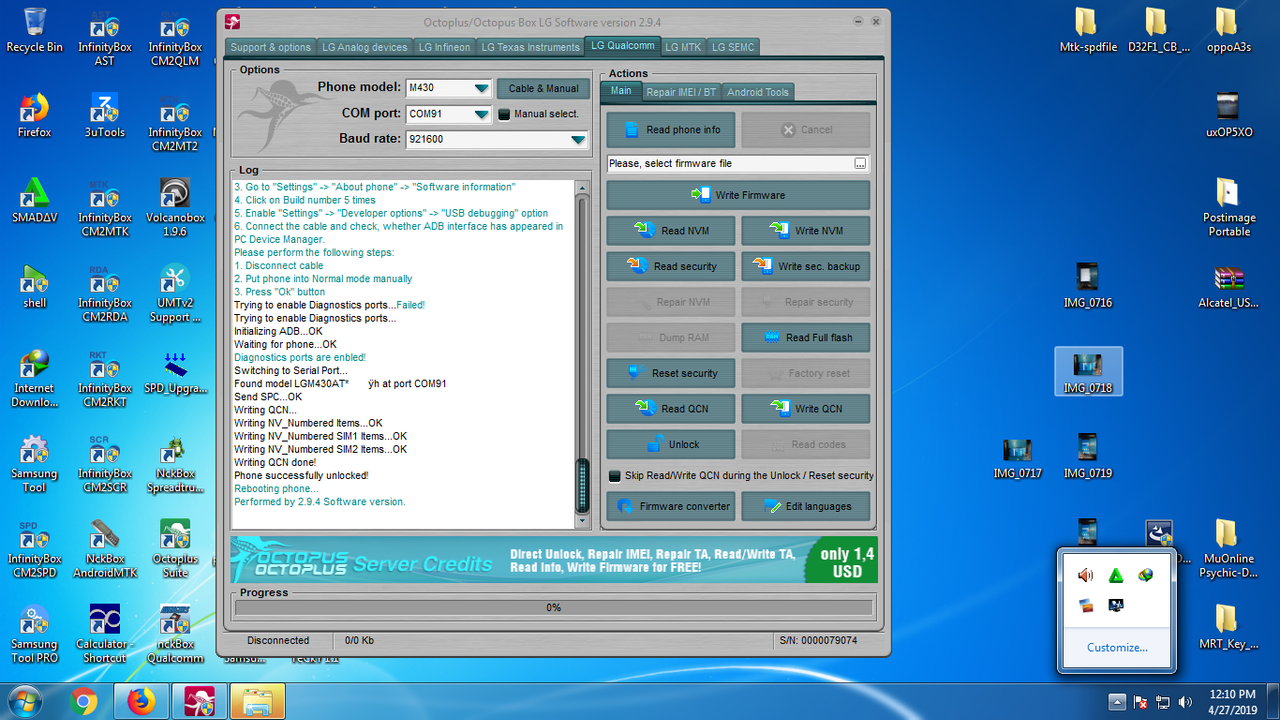Viewport: 1280px width, 720px height.
Task: Click the Read QCN button
Action: click(x=671, y=409)
